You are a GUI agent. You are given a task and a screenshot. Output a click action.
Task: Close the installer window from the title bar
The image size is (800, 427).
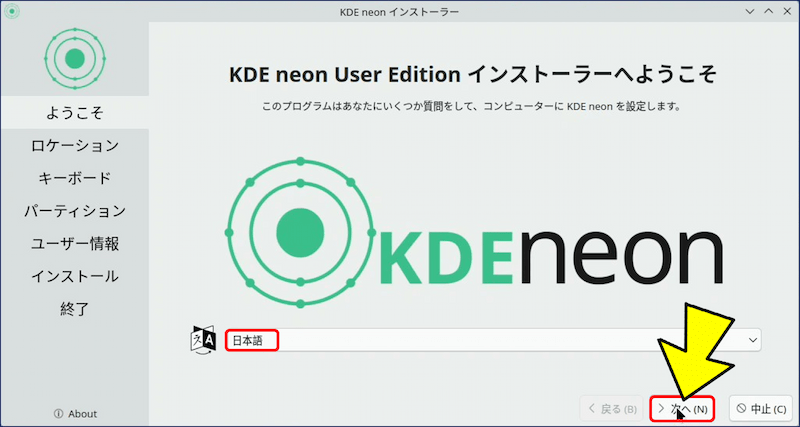pyautogui.click(x=787, y=10)
